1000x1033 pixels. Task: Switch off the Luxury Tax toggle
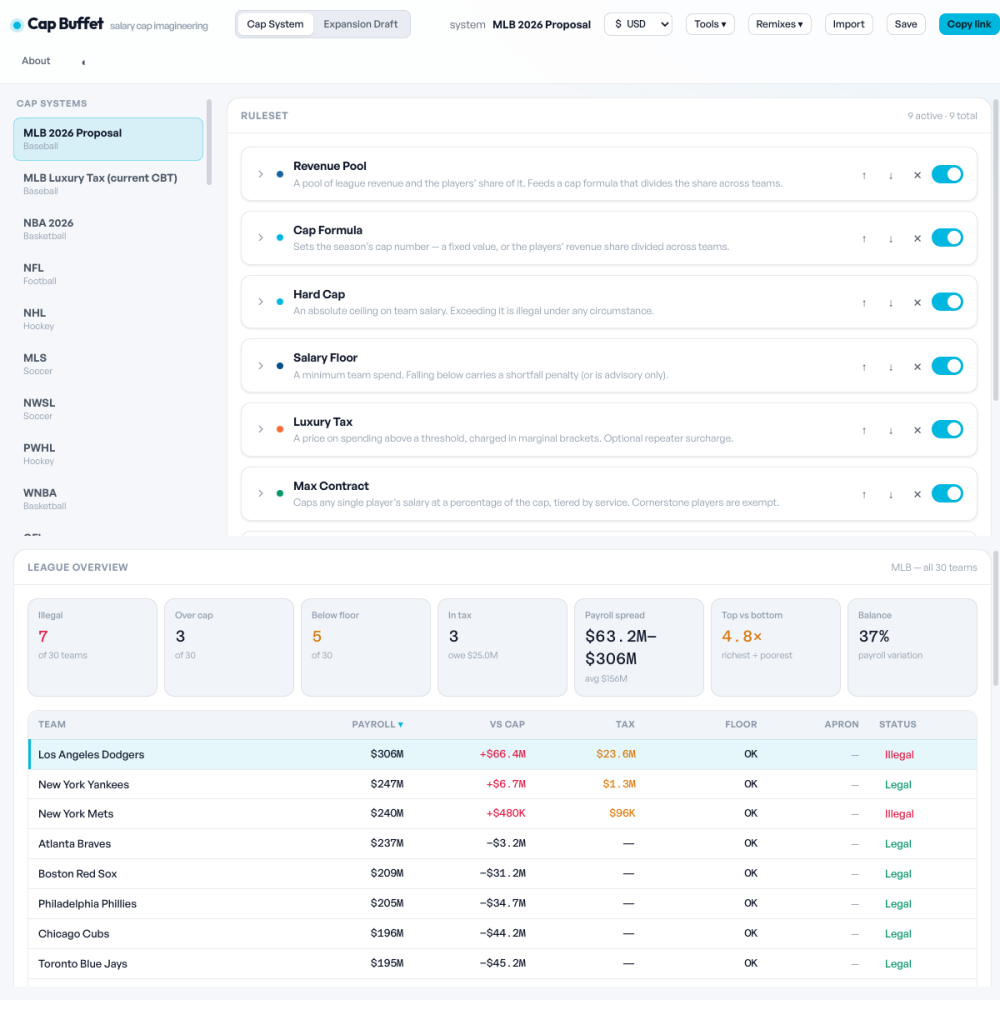pos(947,430)
